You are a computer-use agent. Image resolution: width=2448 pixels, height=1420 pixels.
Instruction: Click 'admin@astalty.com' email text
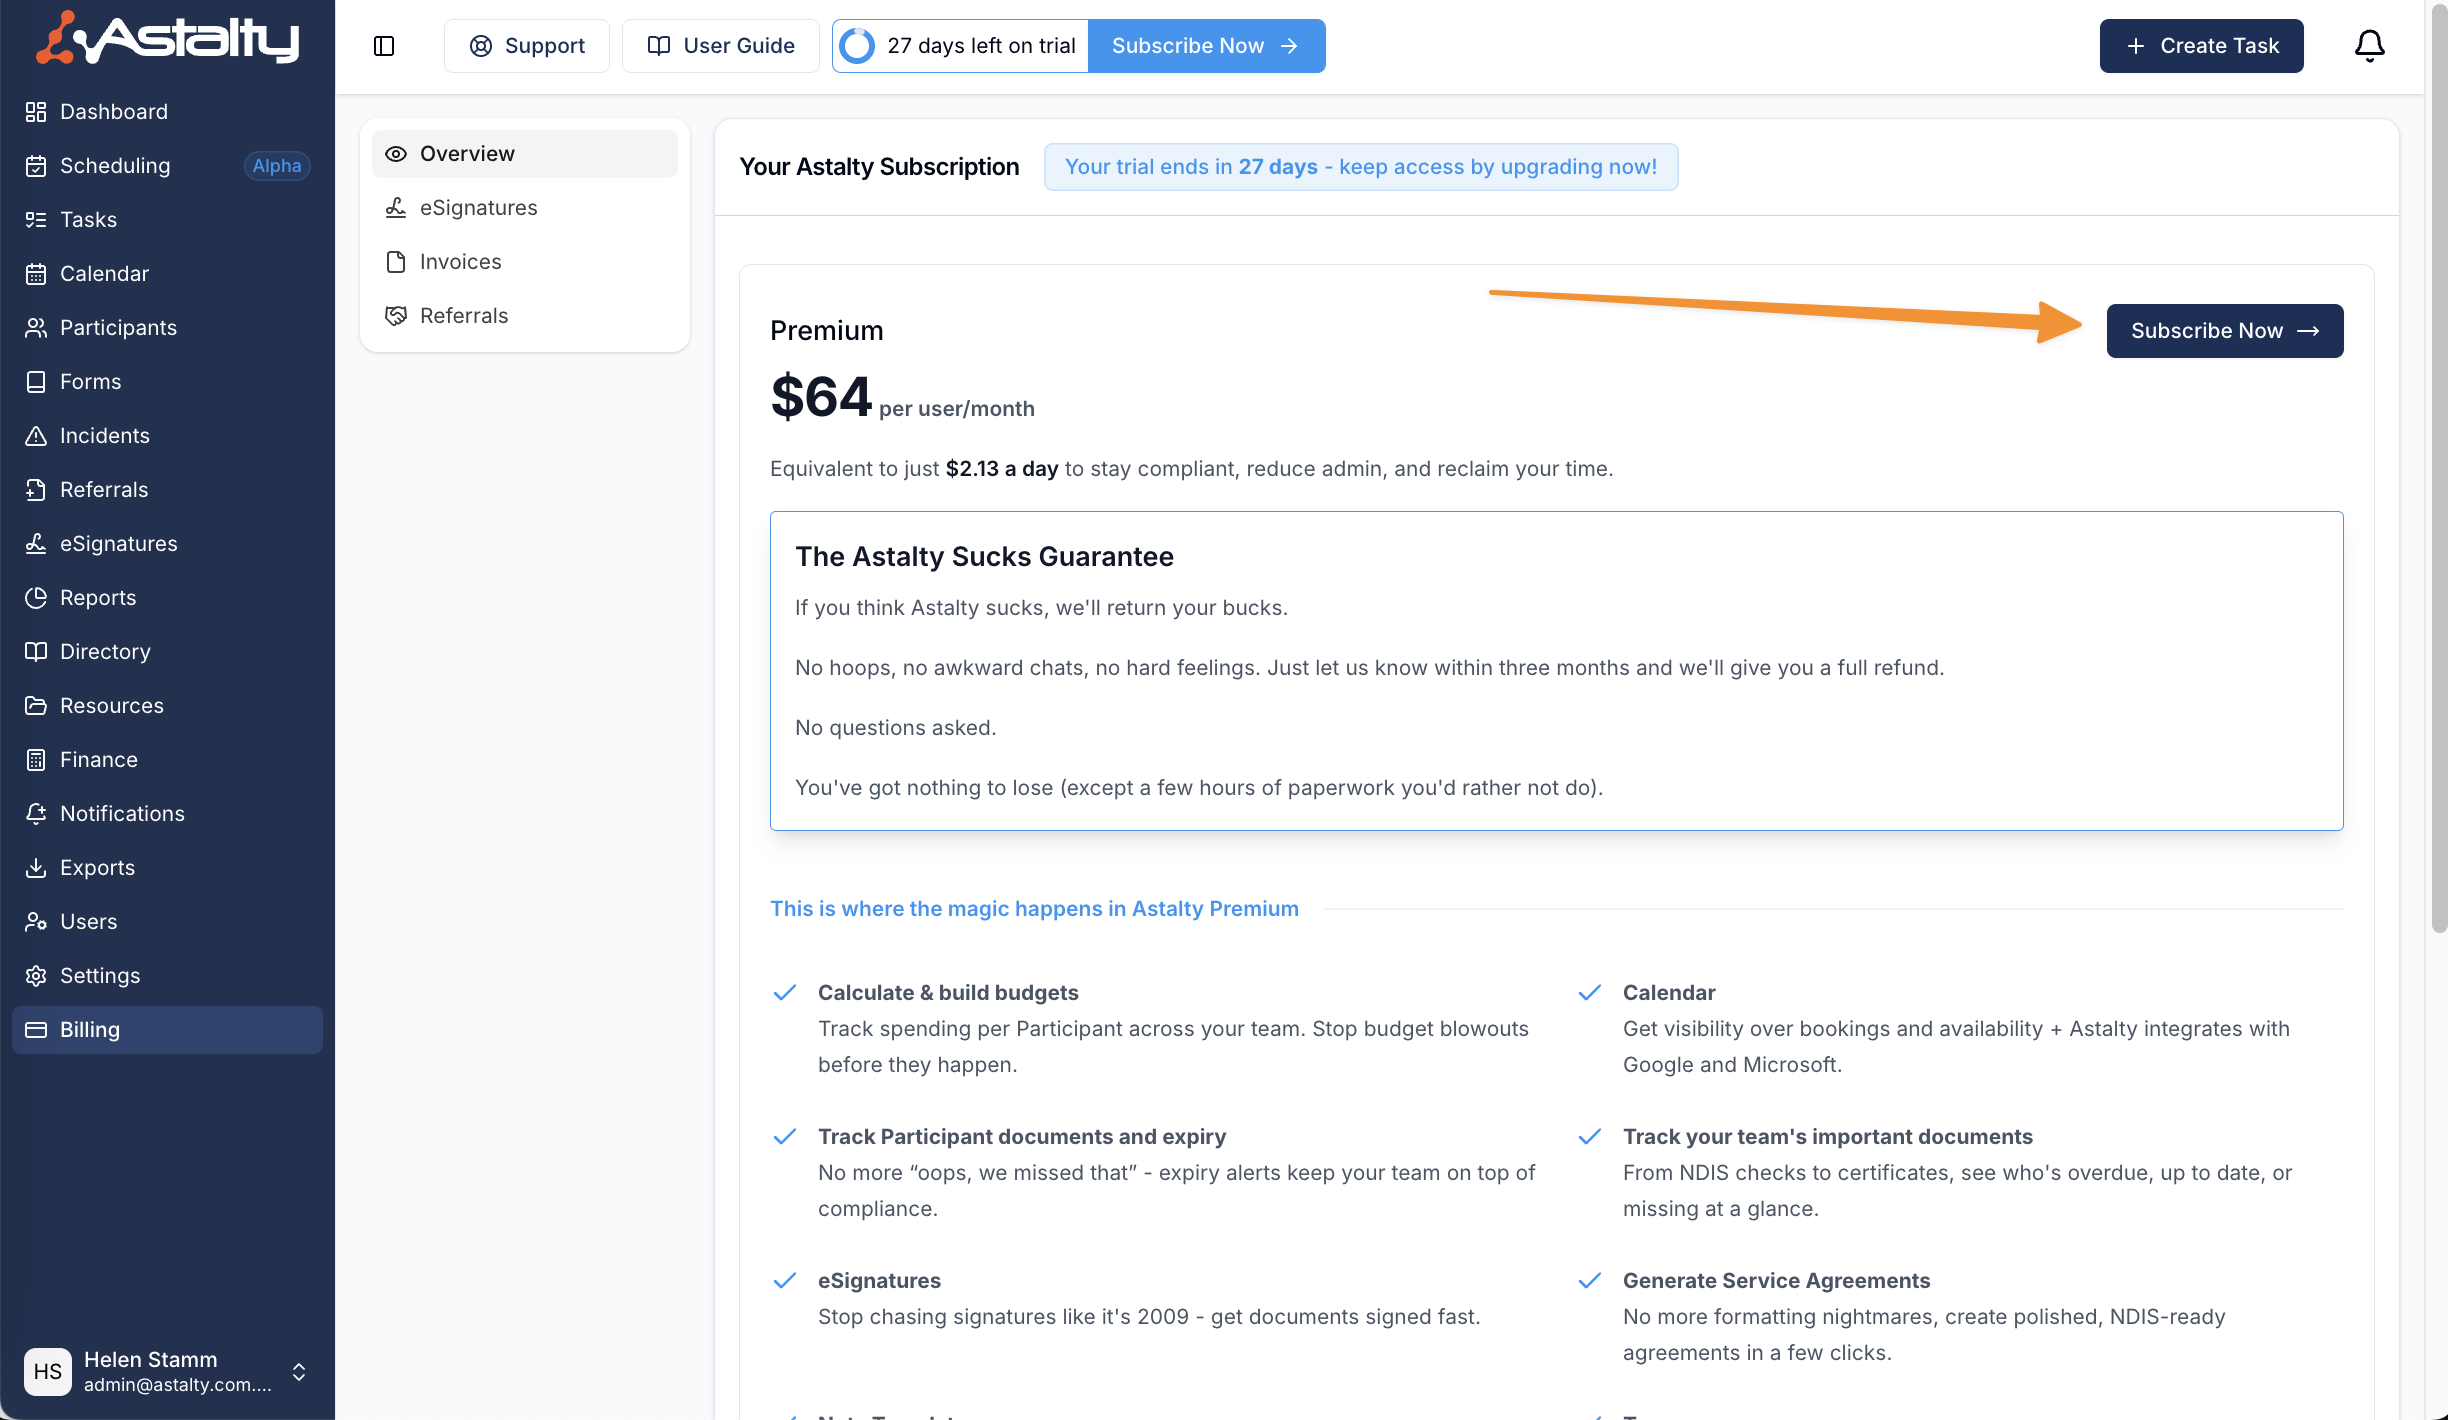pyautogui.click(x=178, y=1385)
